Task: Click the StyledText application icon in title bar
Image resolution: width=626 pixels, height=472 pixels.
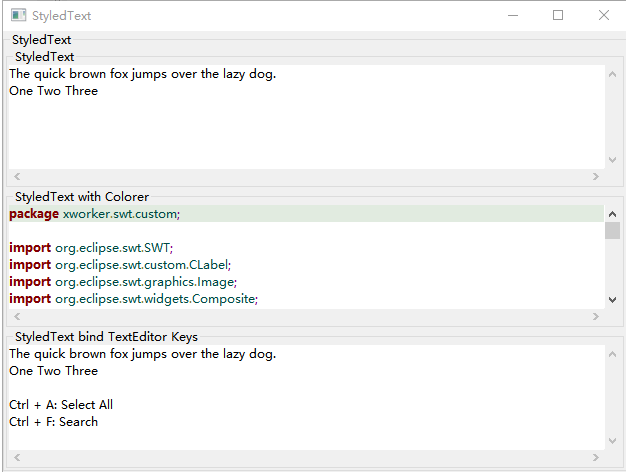Action: (17, 16)
